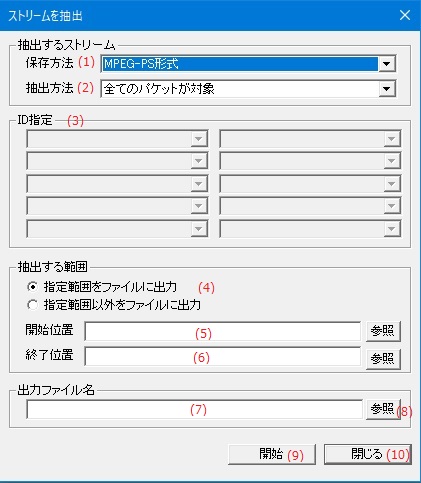Click the 閉じる button
The image size is (421, 483).
(368, 454)
